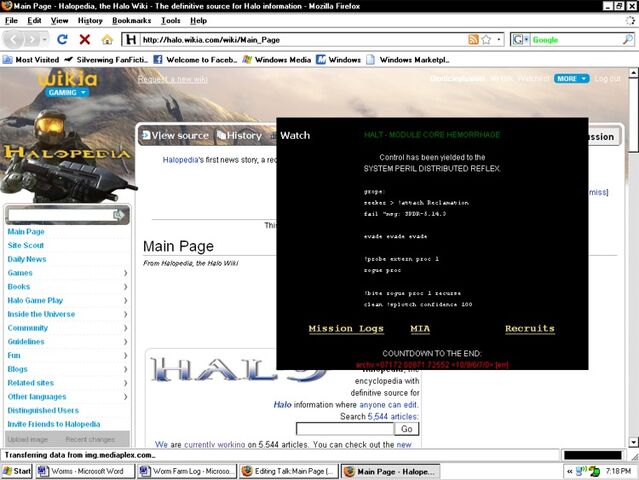Click the Log out link
This screenshot has width=639, height=480.
pos(607,79)
